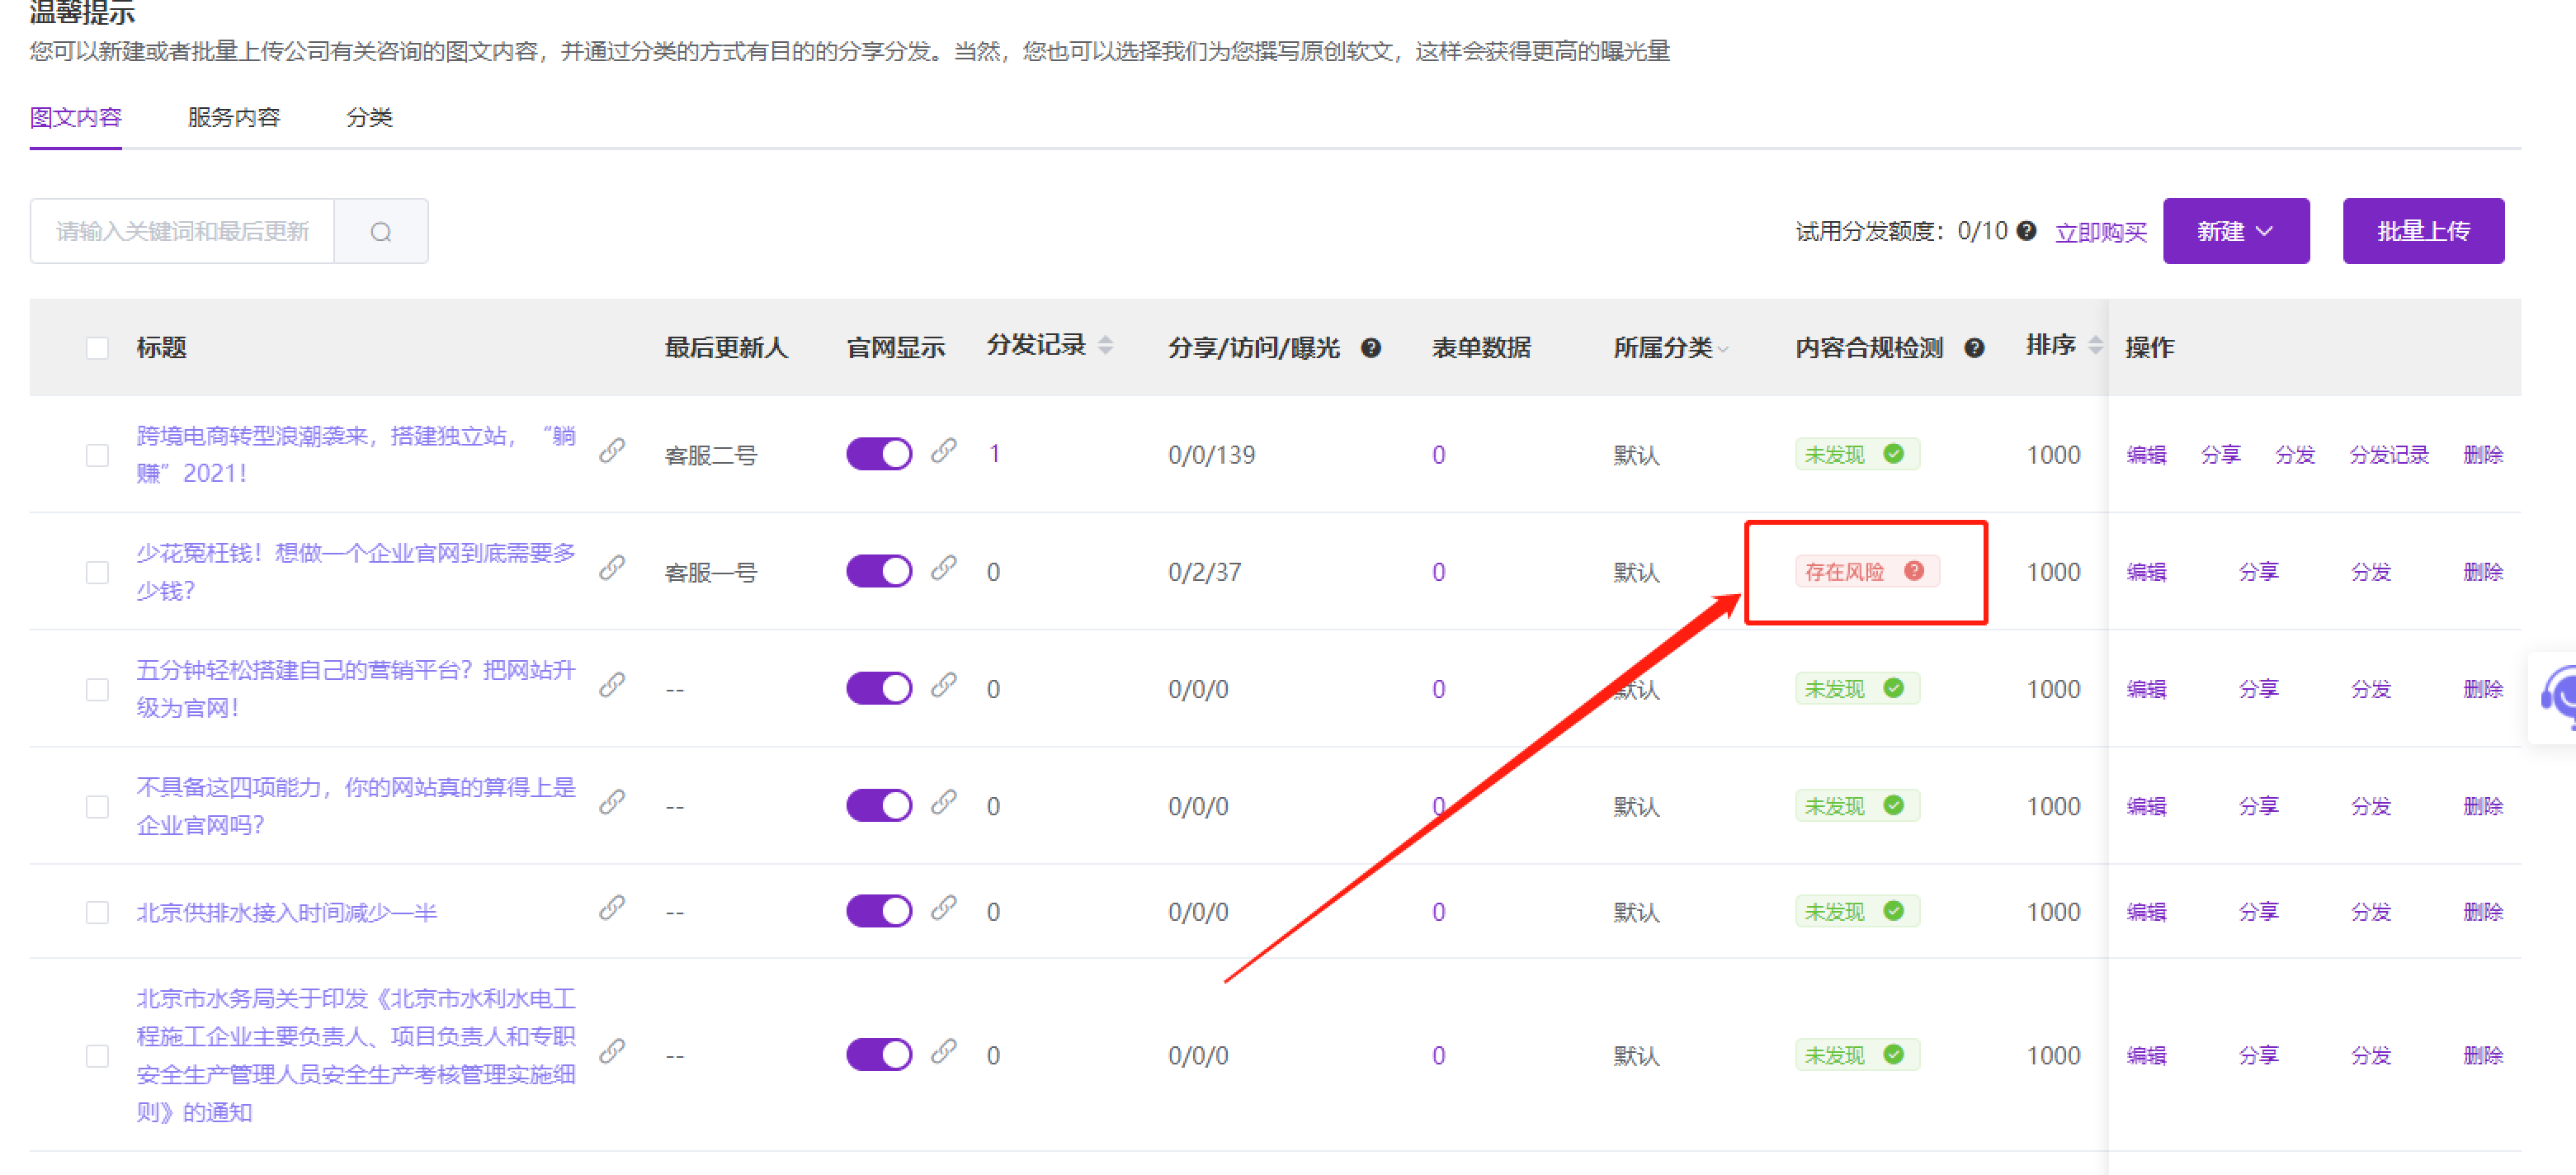Copy link icon after 五分钟轻松搭建 title
Viewport: 2576px width, 1175px height.
(x=612, y=684)
